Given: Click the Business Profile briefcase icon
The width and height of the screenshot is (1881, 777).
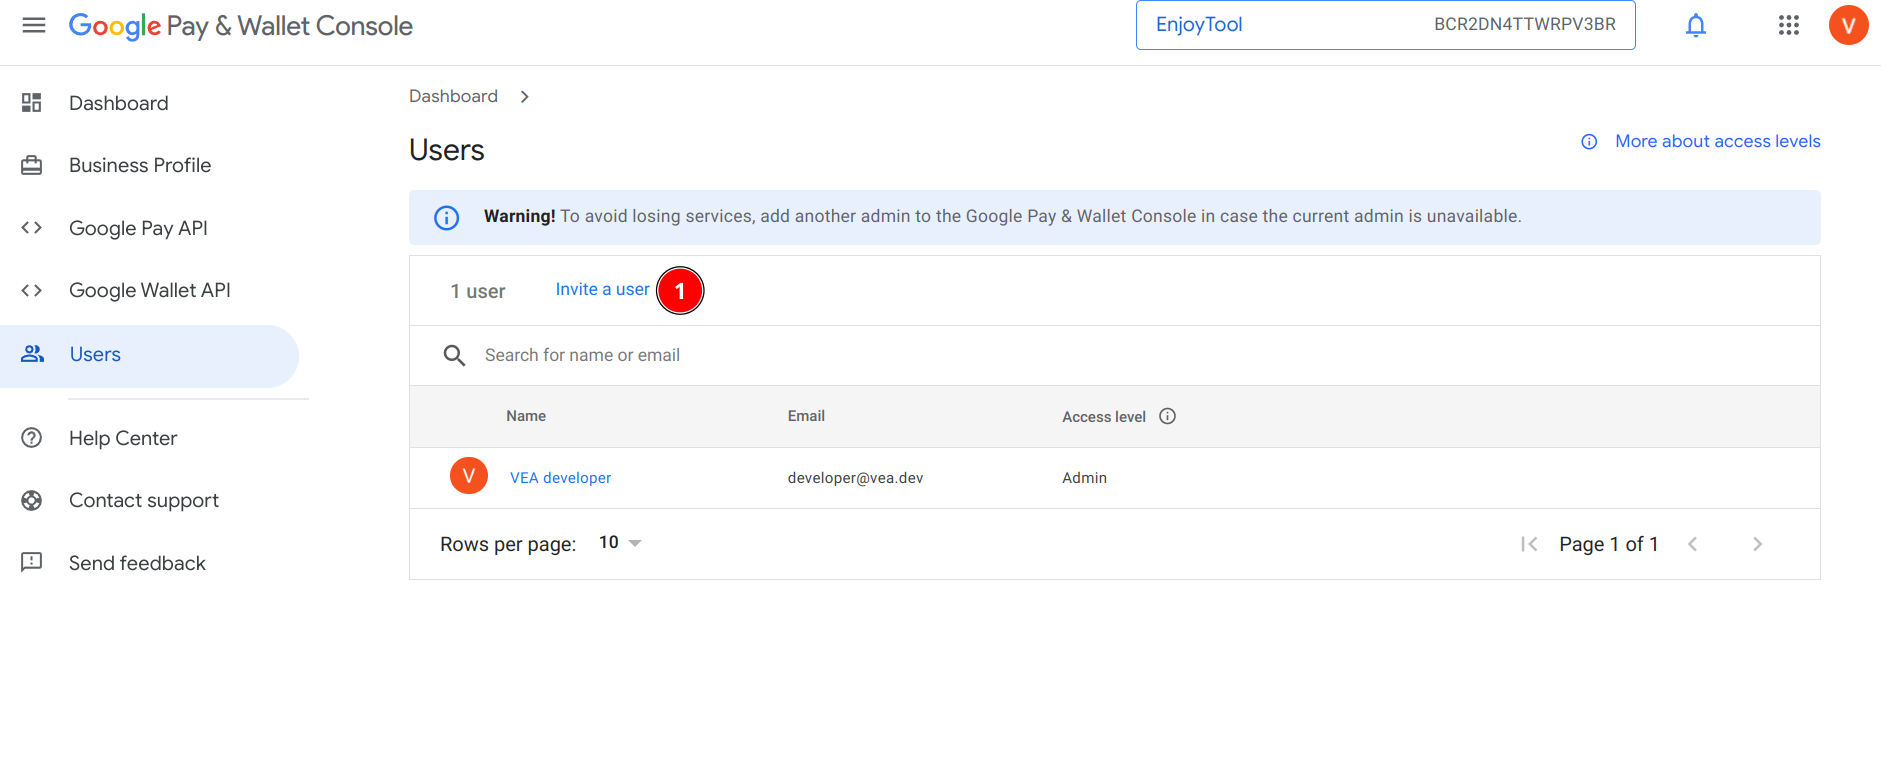Looking at the screenshot, I should click(x=32, y=165).
